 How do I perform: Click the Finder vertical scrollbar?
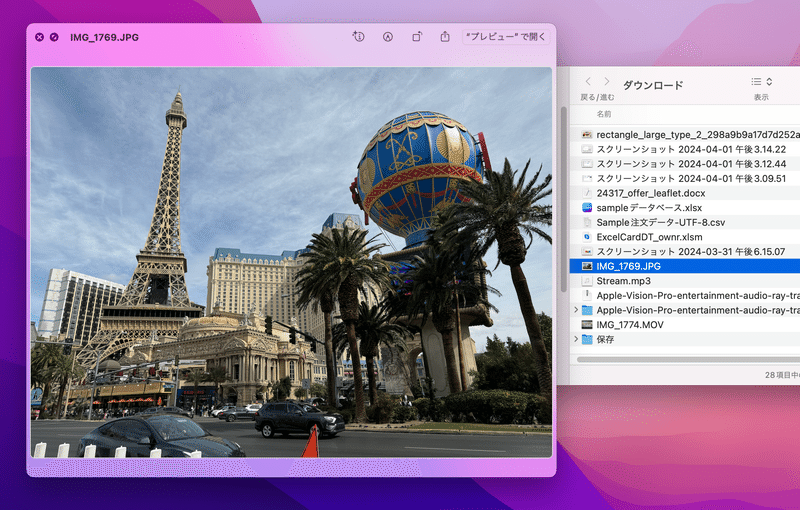pyautogui.click(x=564, y=199)
